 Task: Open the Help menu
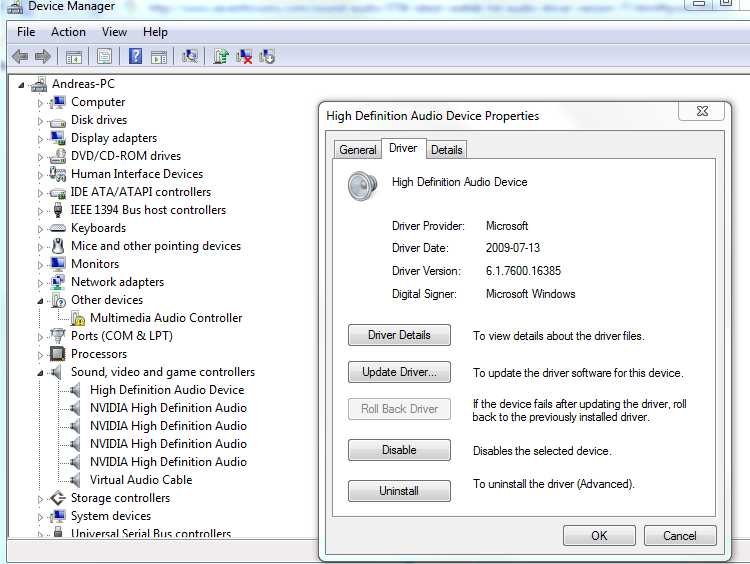tap(155, 32)
